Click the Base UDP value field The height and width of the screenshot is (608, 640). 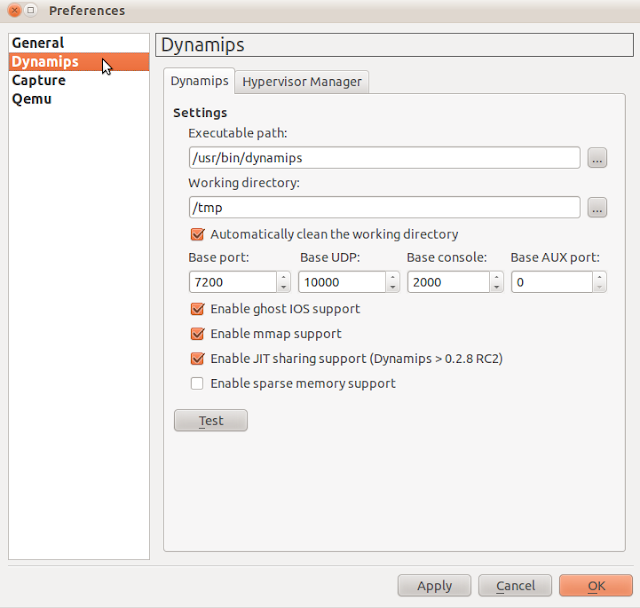[x=342, y=282]
